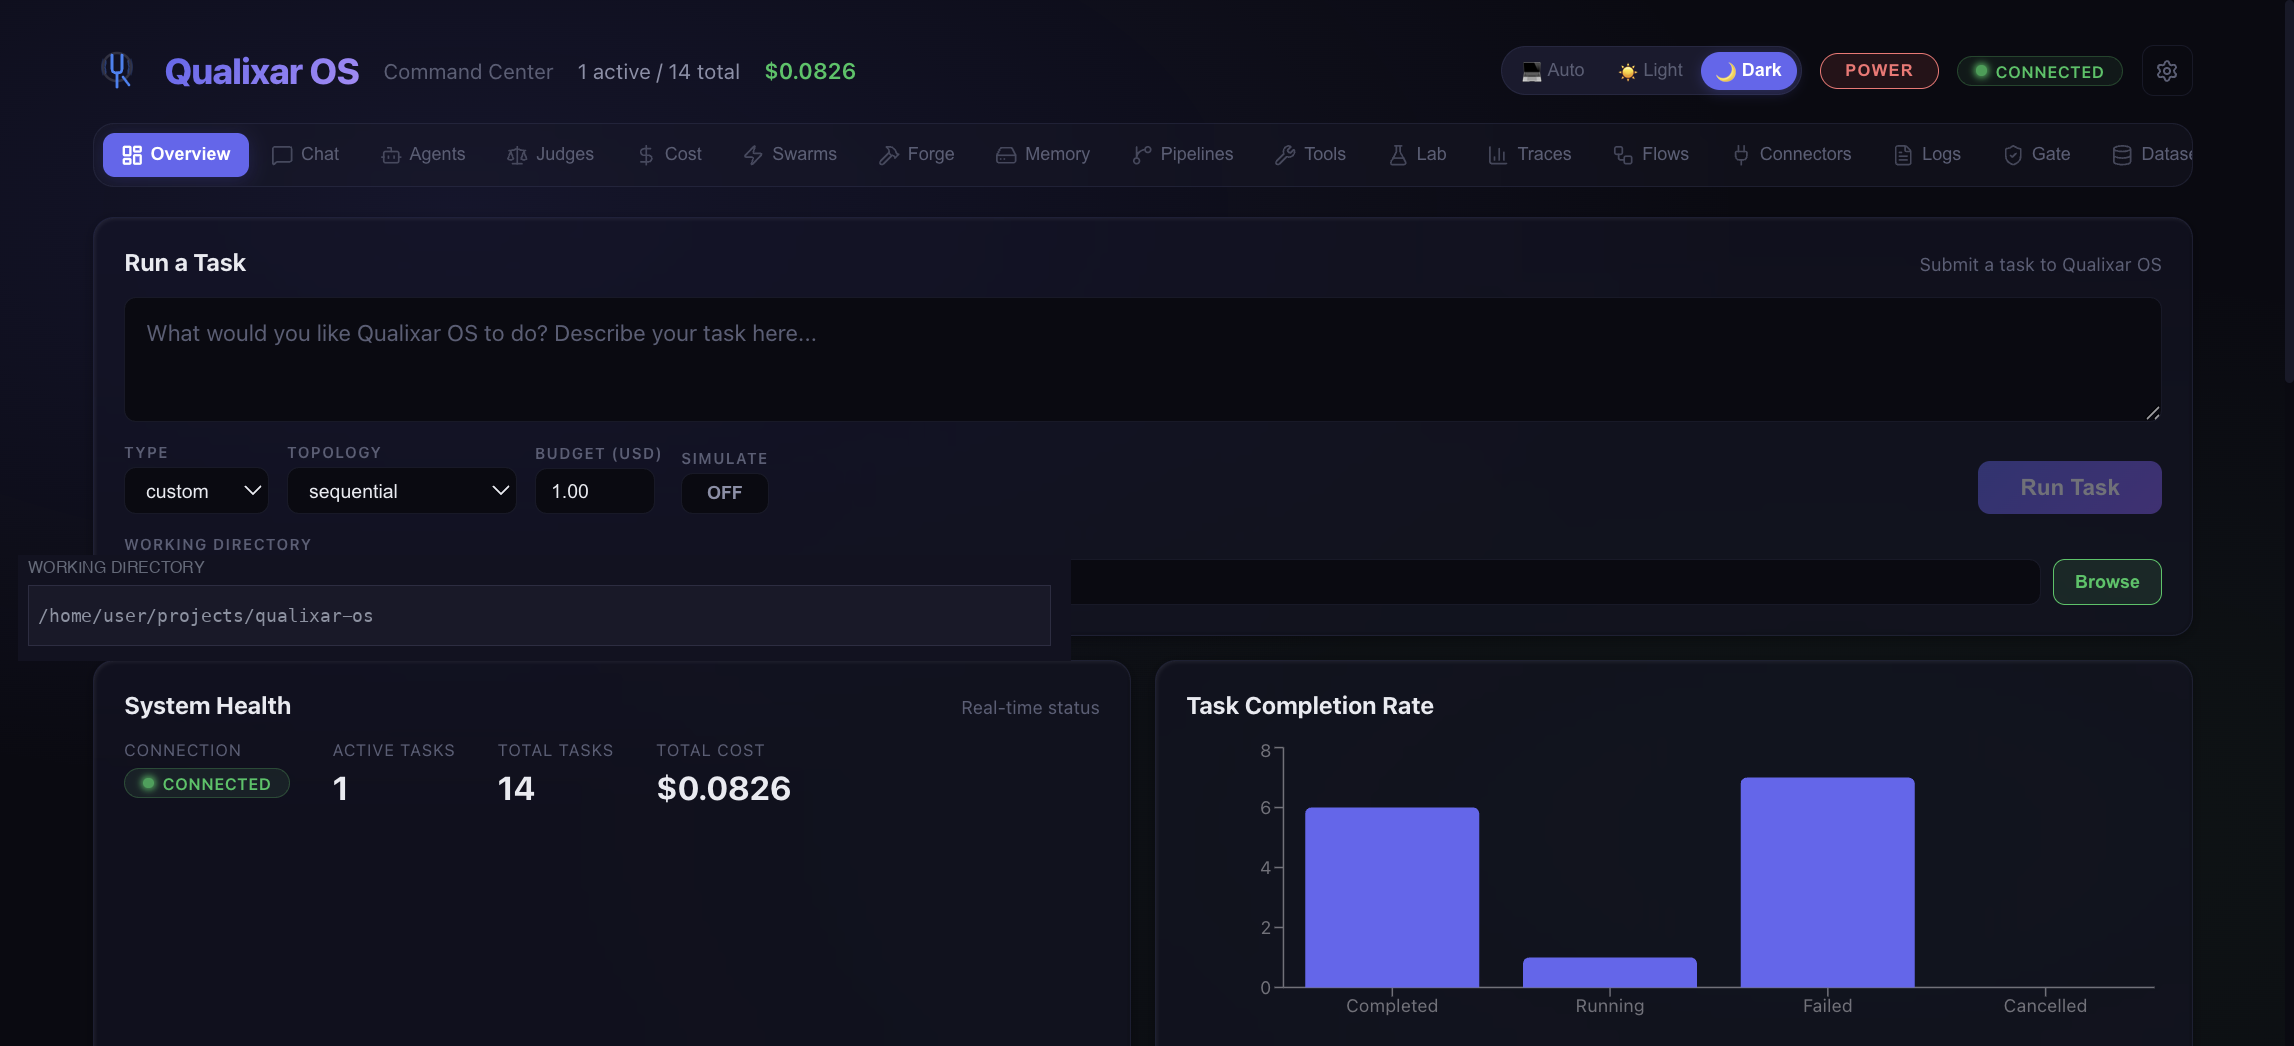Toggle the POWER mode button
Viewport: 2294px width, 1046px height.
tap(1879, 71)
